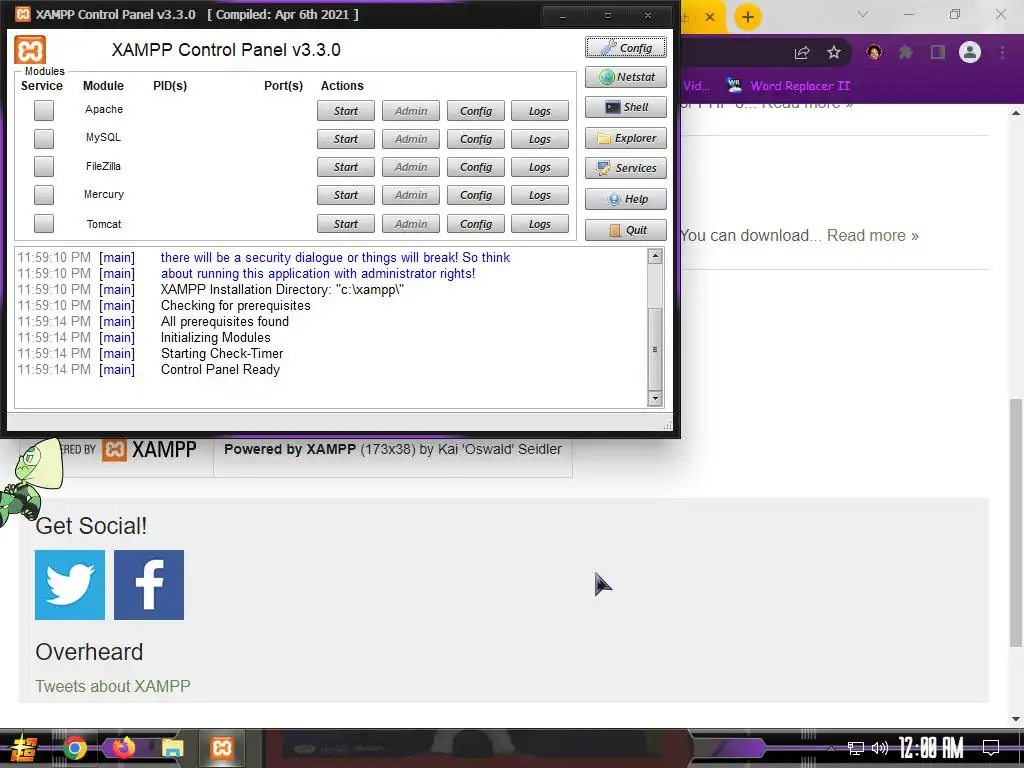
Task: Click the XAMPP logo in the control panel
Action: [30, 50]
